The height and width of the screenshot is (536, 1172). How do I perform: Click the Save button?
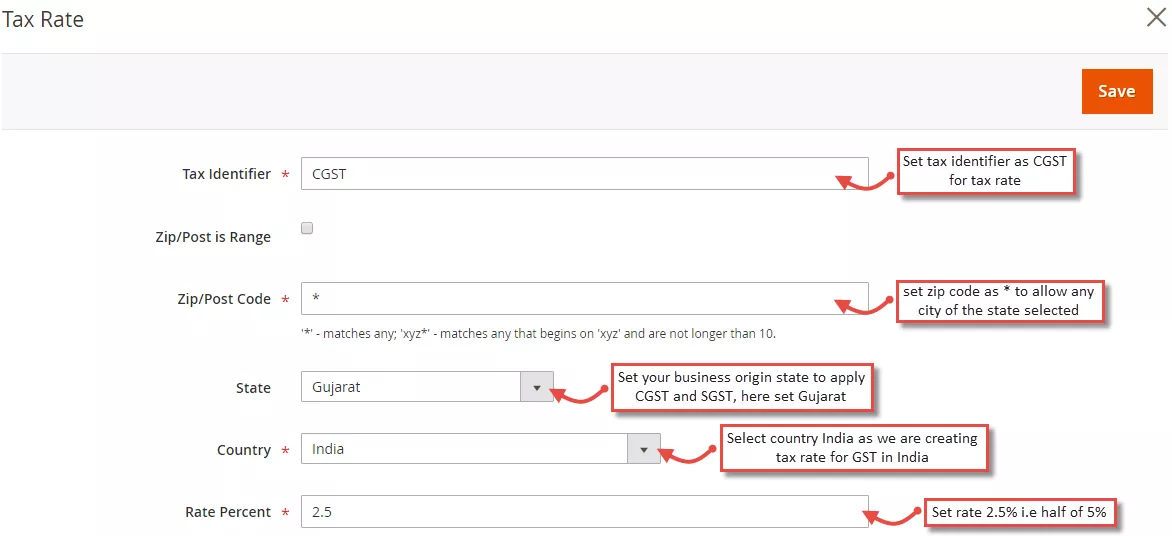coord(1116,91)
